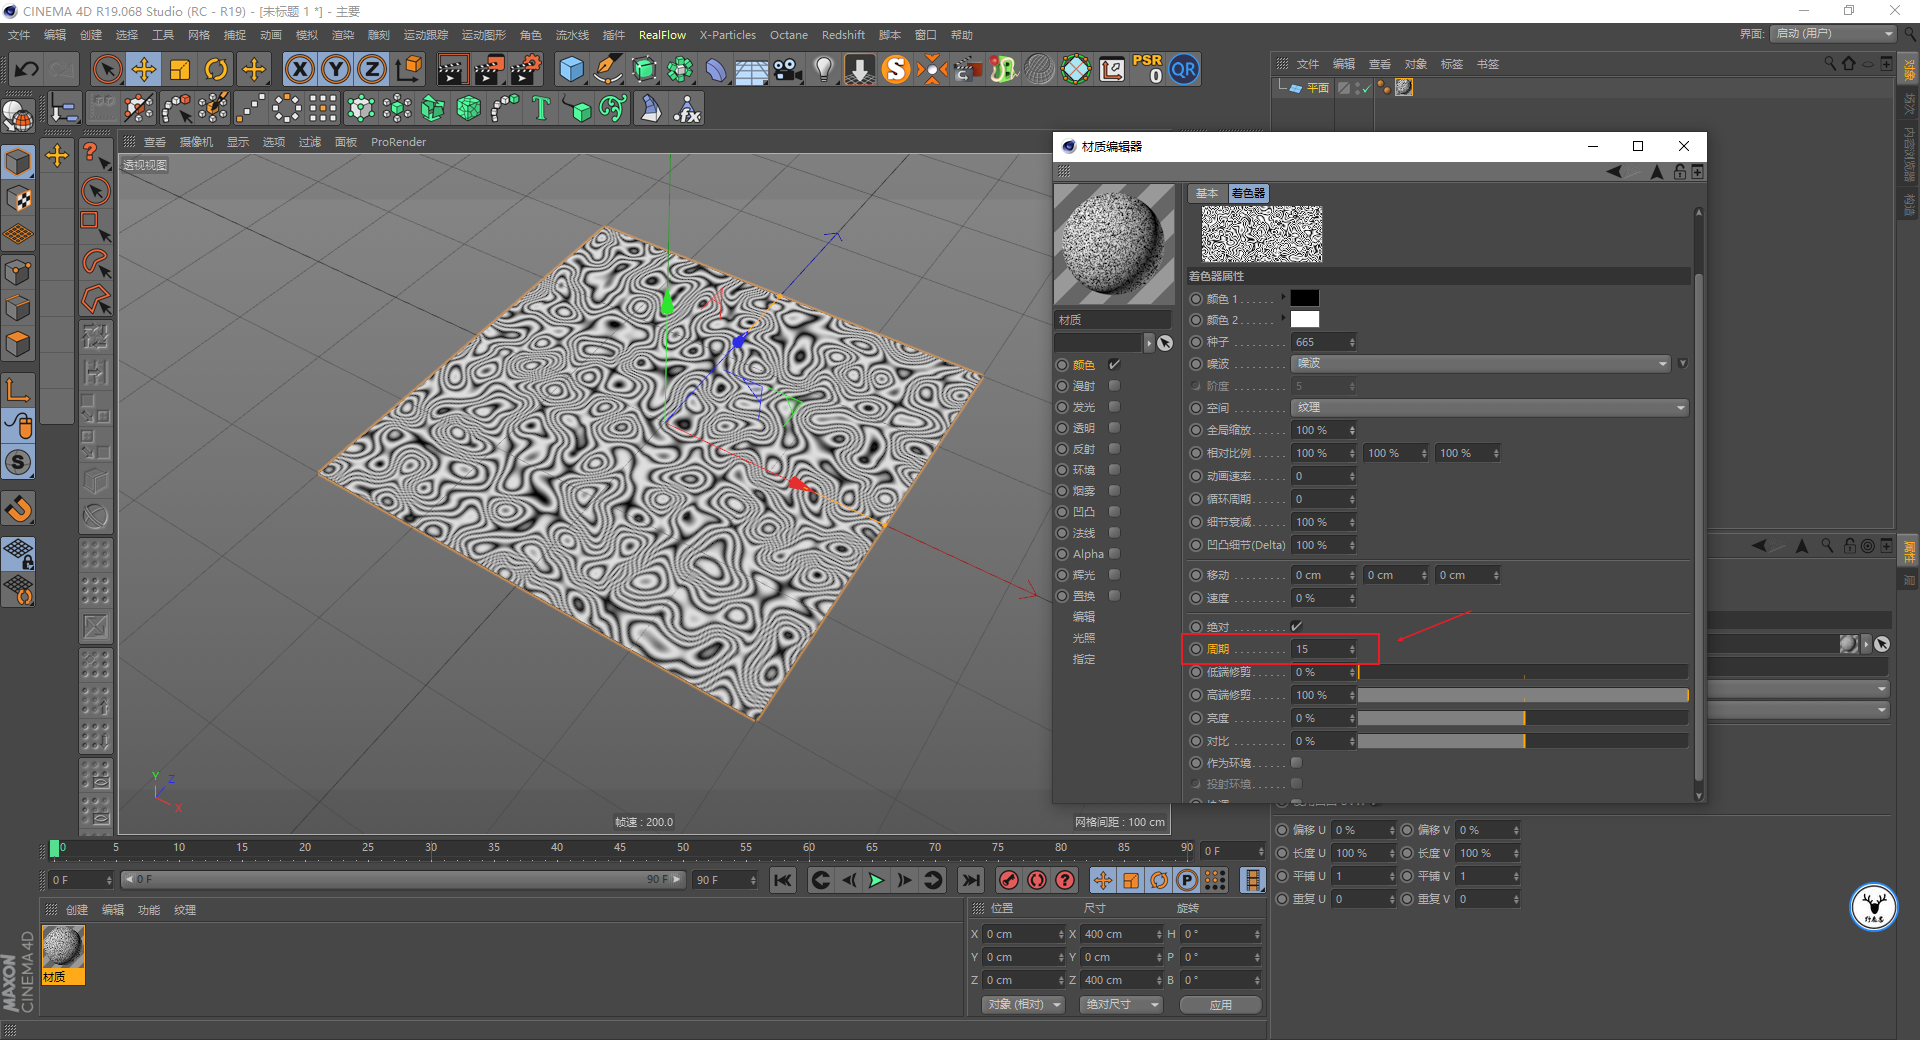Switch to the 基本 tab in material editor
The height and width of the screenshot is (1040, 1920).
pyautogui.click(x=1207, y=193)
